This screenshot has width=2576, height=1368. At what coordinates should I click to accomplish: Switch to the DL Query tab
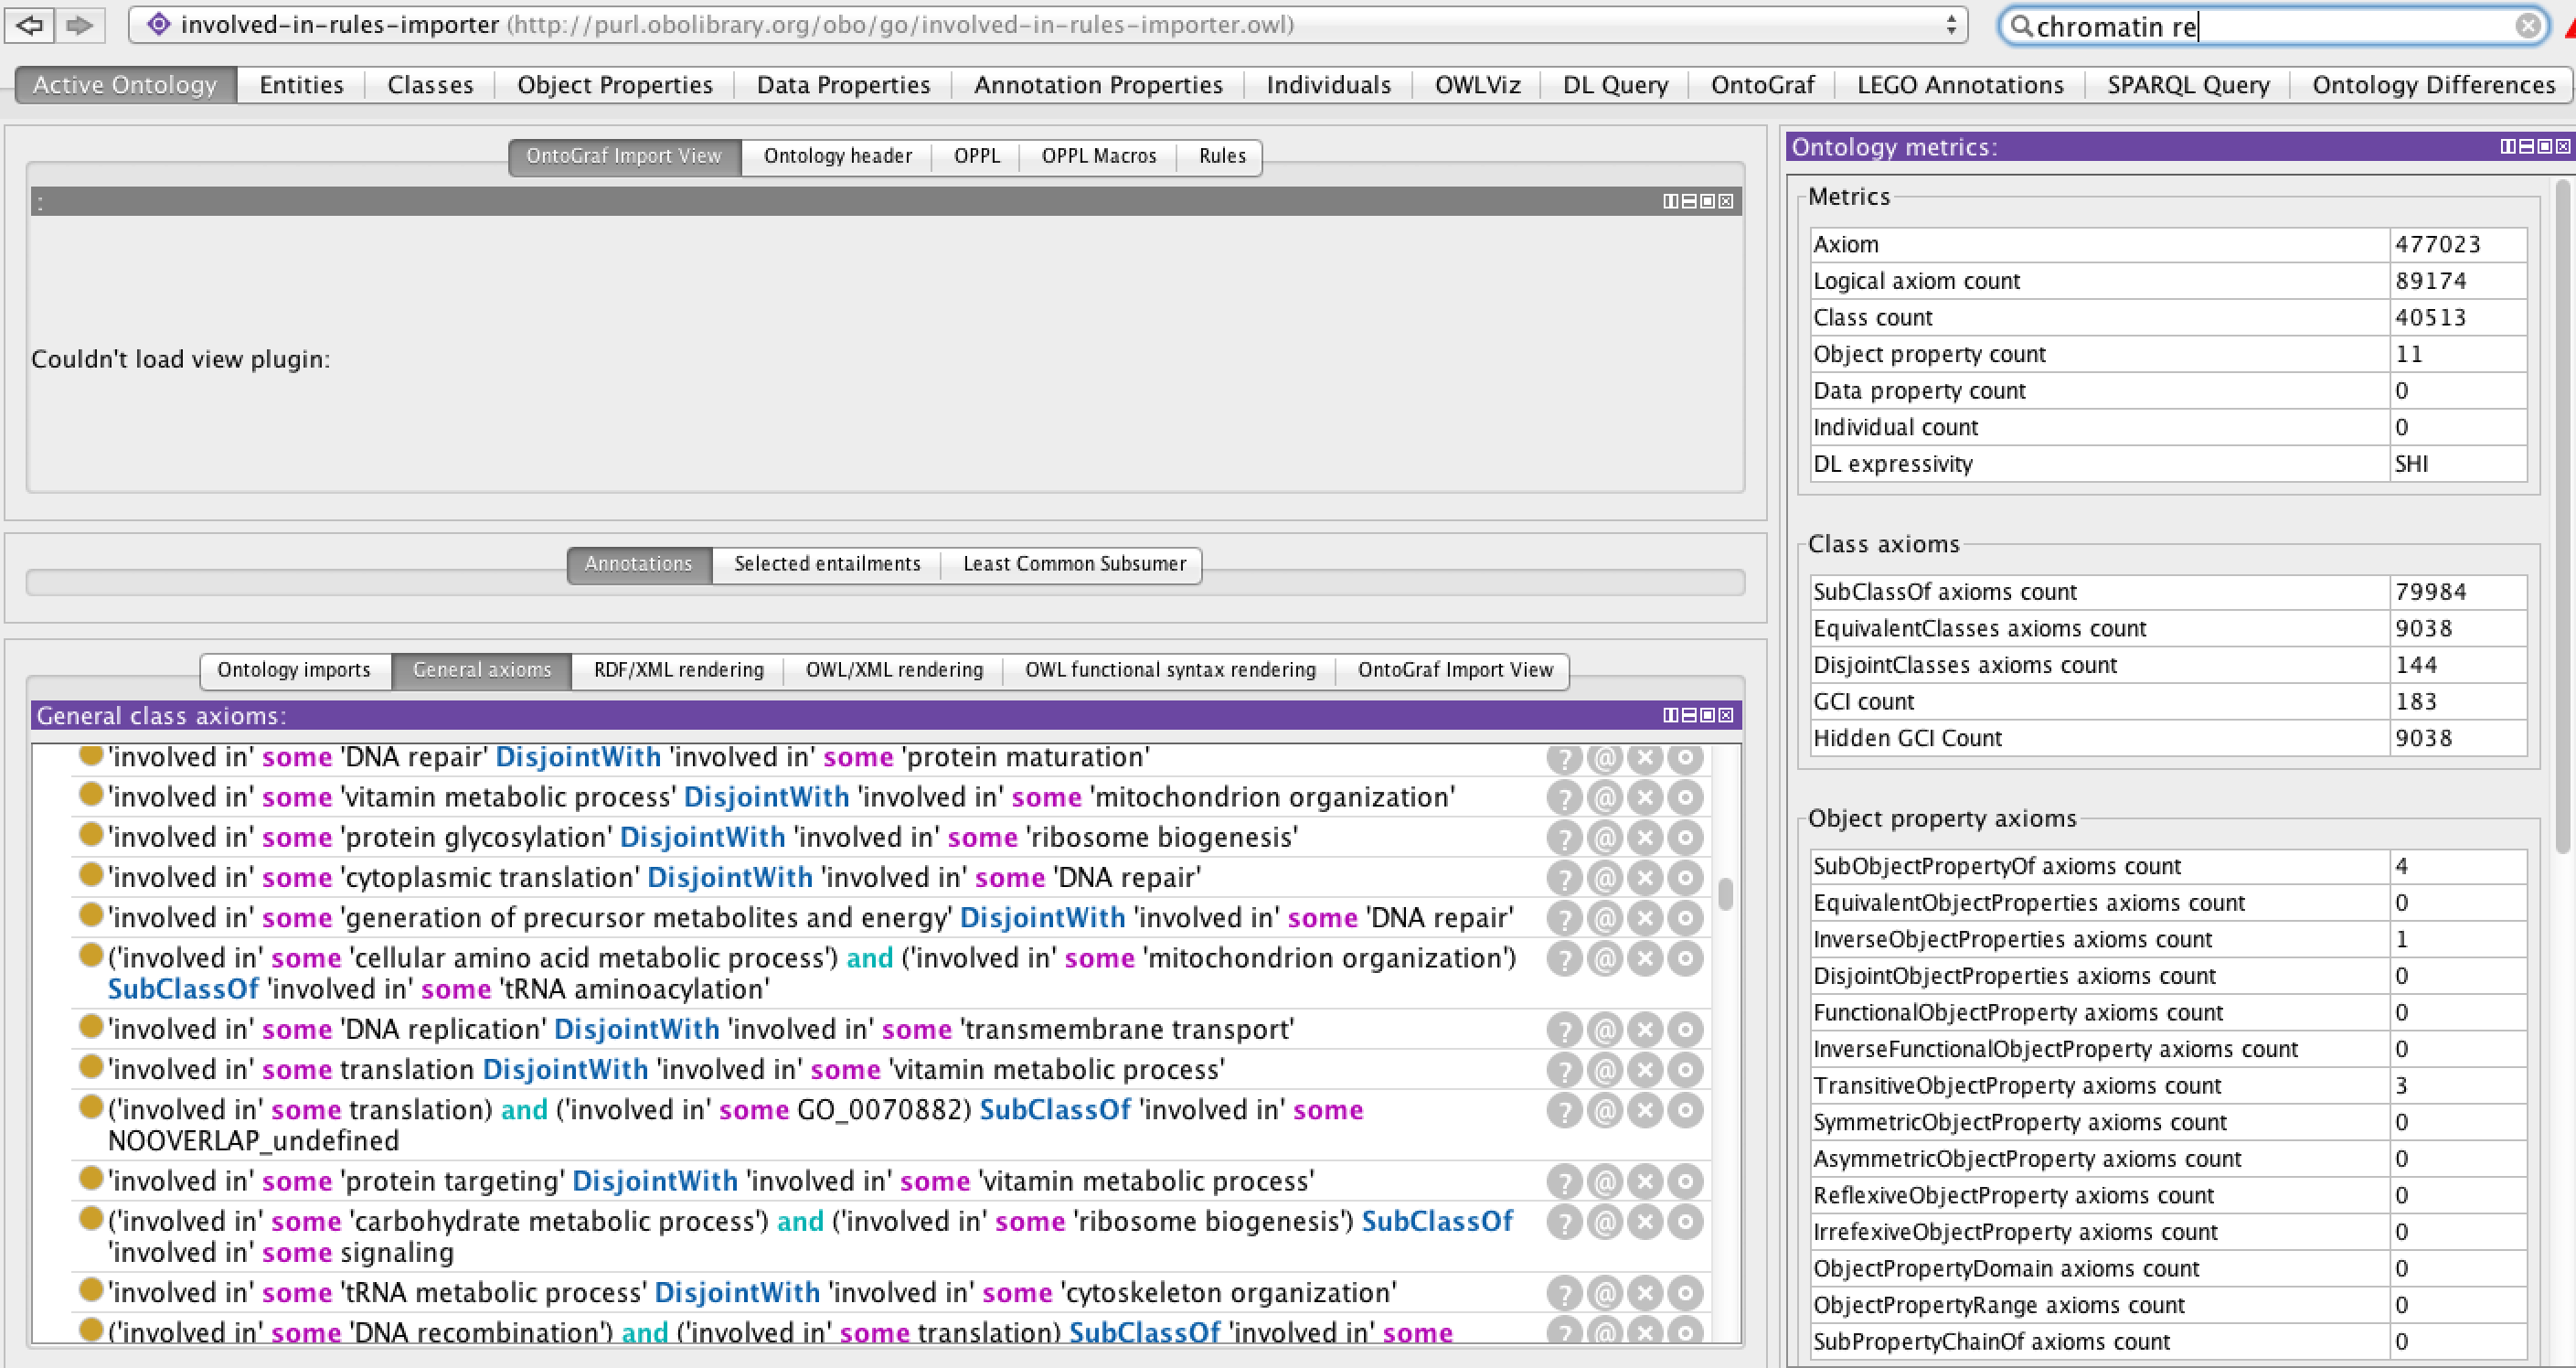[1614, 85]
